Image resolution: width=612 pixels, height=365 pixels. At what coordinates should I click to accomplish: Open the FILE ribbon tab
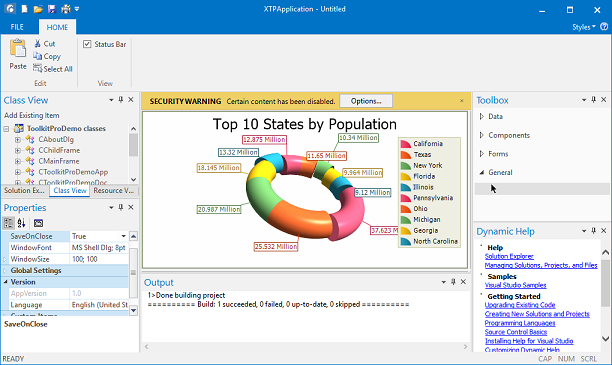17,27
